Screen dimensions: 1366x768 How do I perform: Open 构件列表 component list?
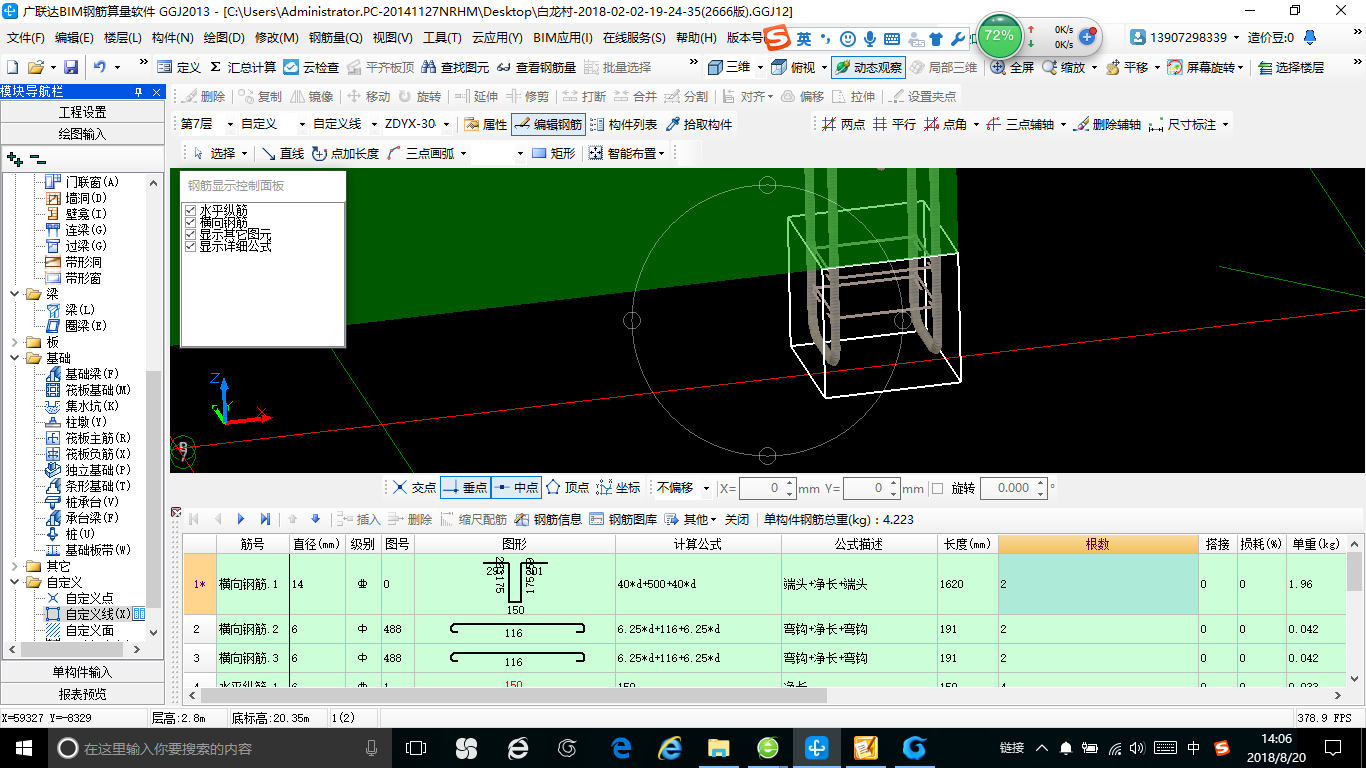[x=622, y=125]
